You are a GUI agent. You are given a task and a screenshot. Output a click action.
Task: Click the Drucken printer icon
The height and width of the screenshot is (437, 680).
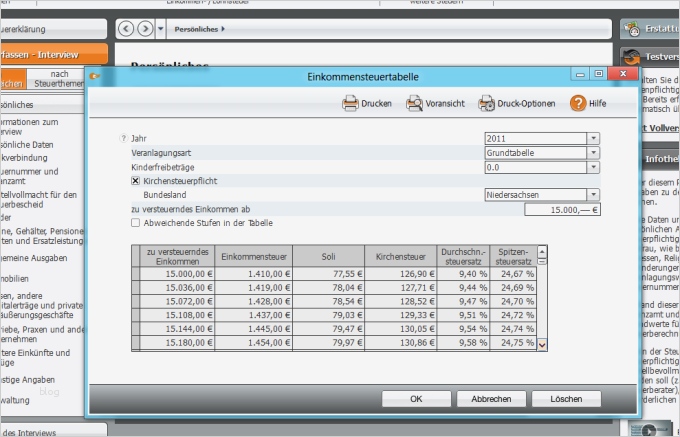350,104
